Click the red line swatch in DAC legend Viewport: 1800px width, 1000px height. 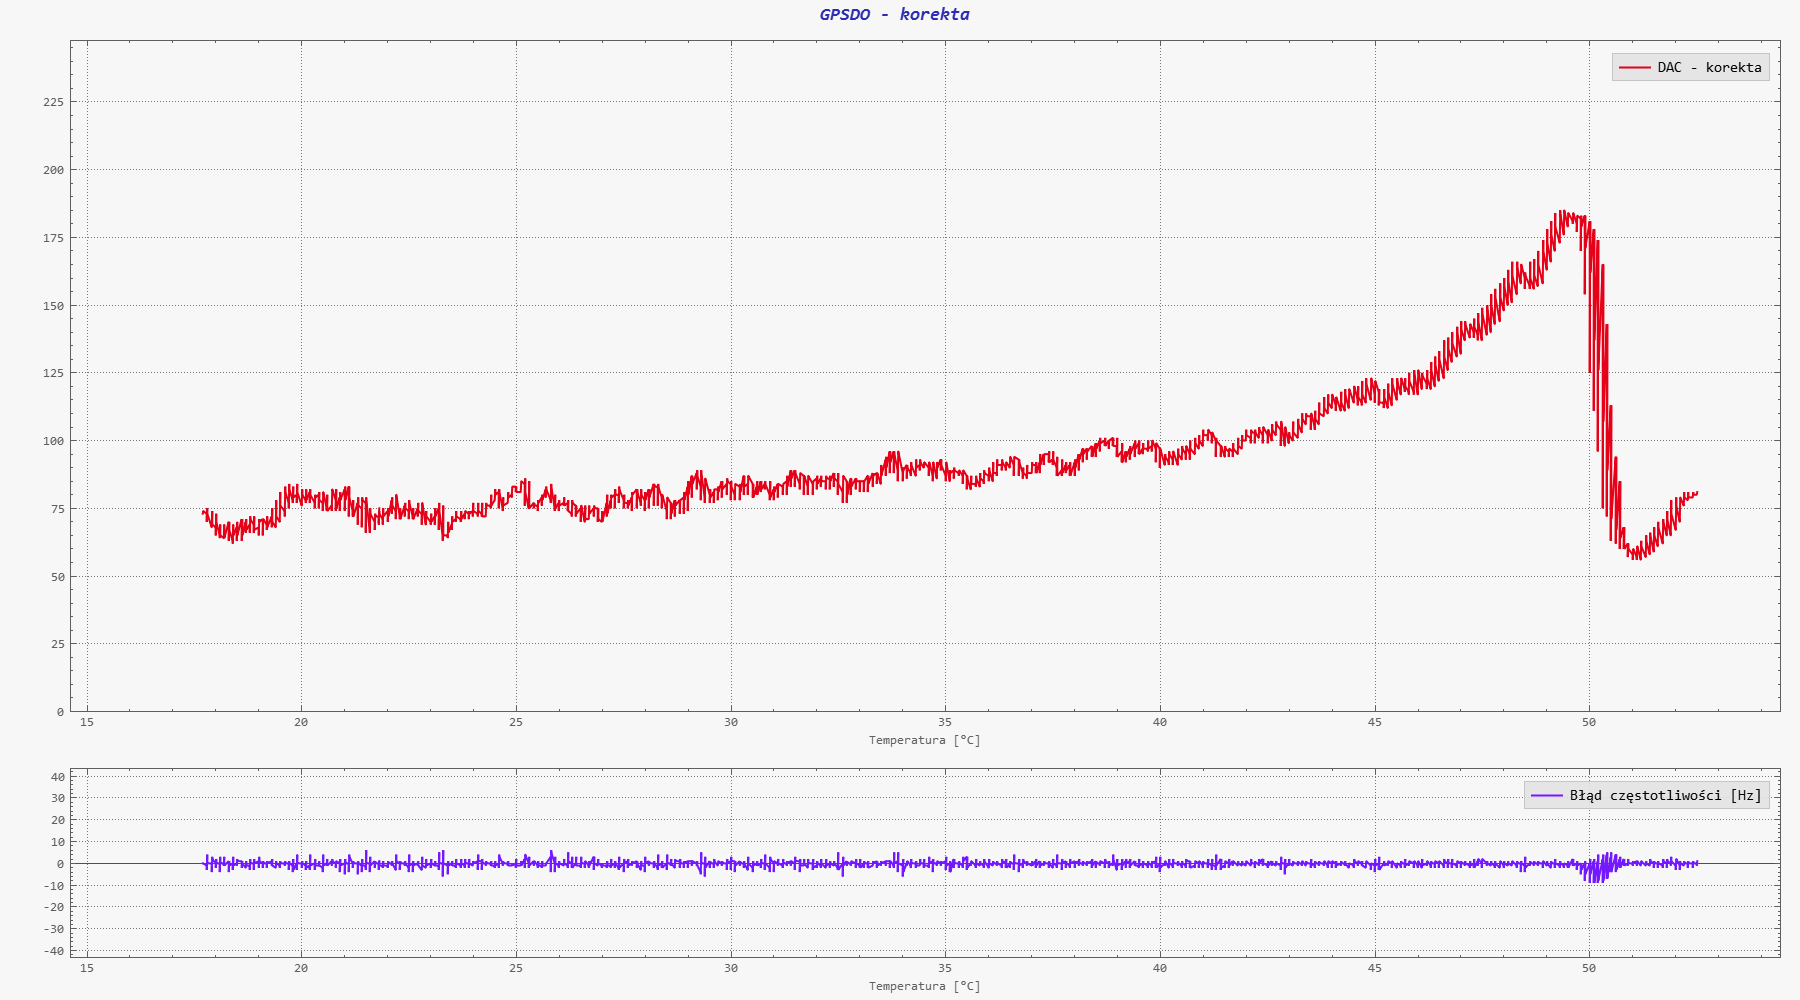1634,67
